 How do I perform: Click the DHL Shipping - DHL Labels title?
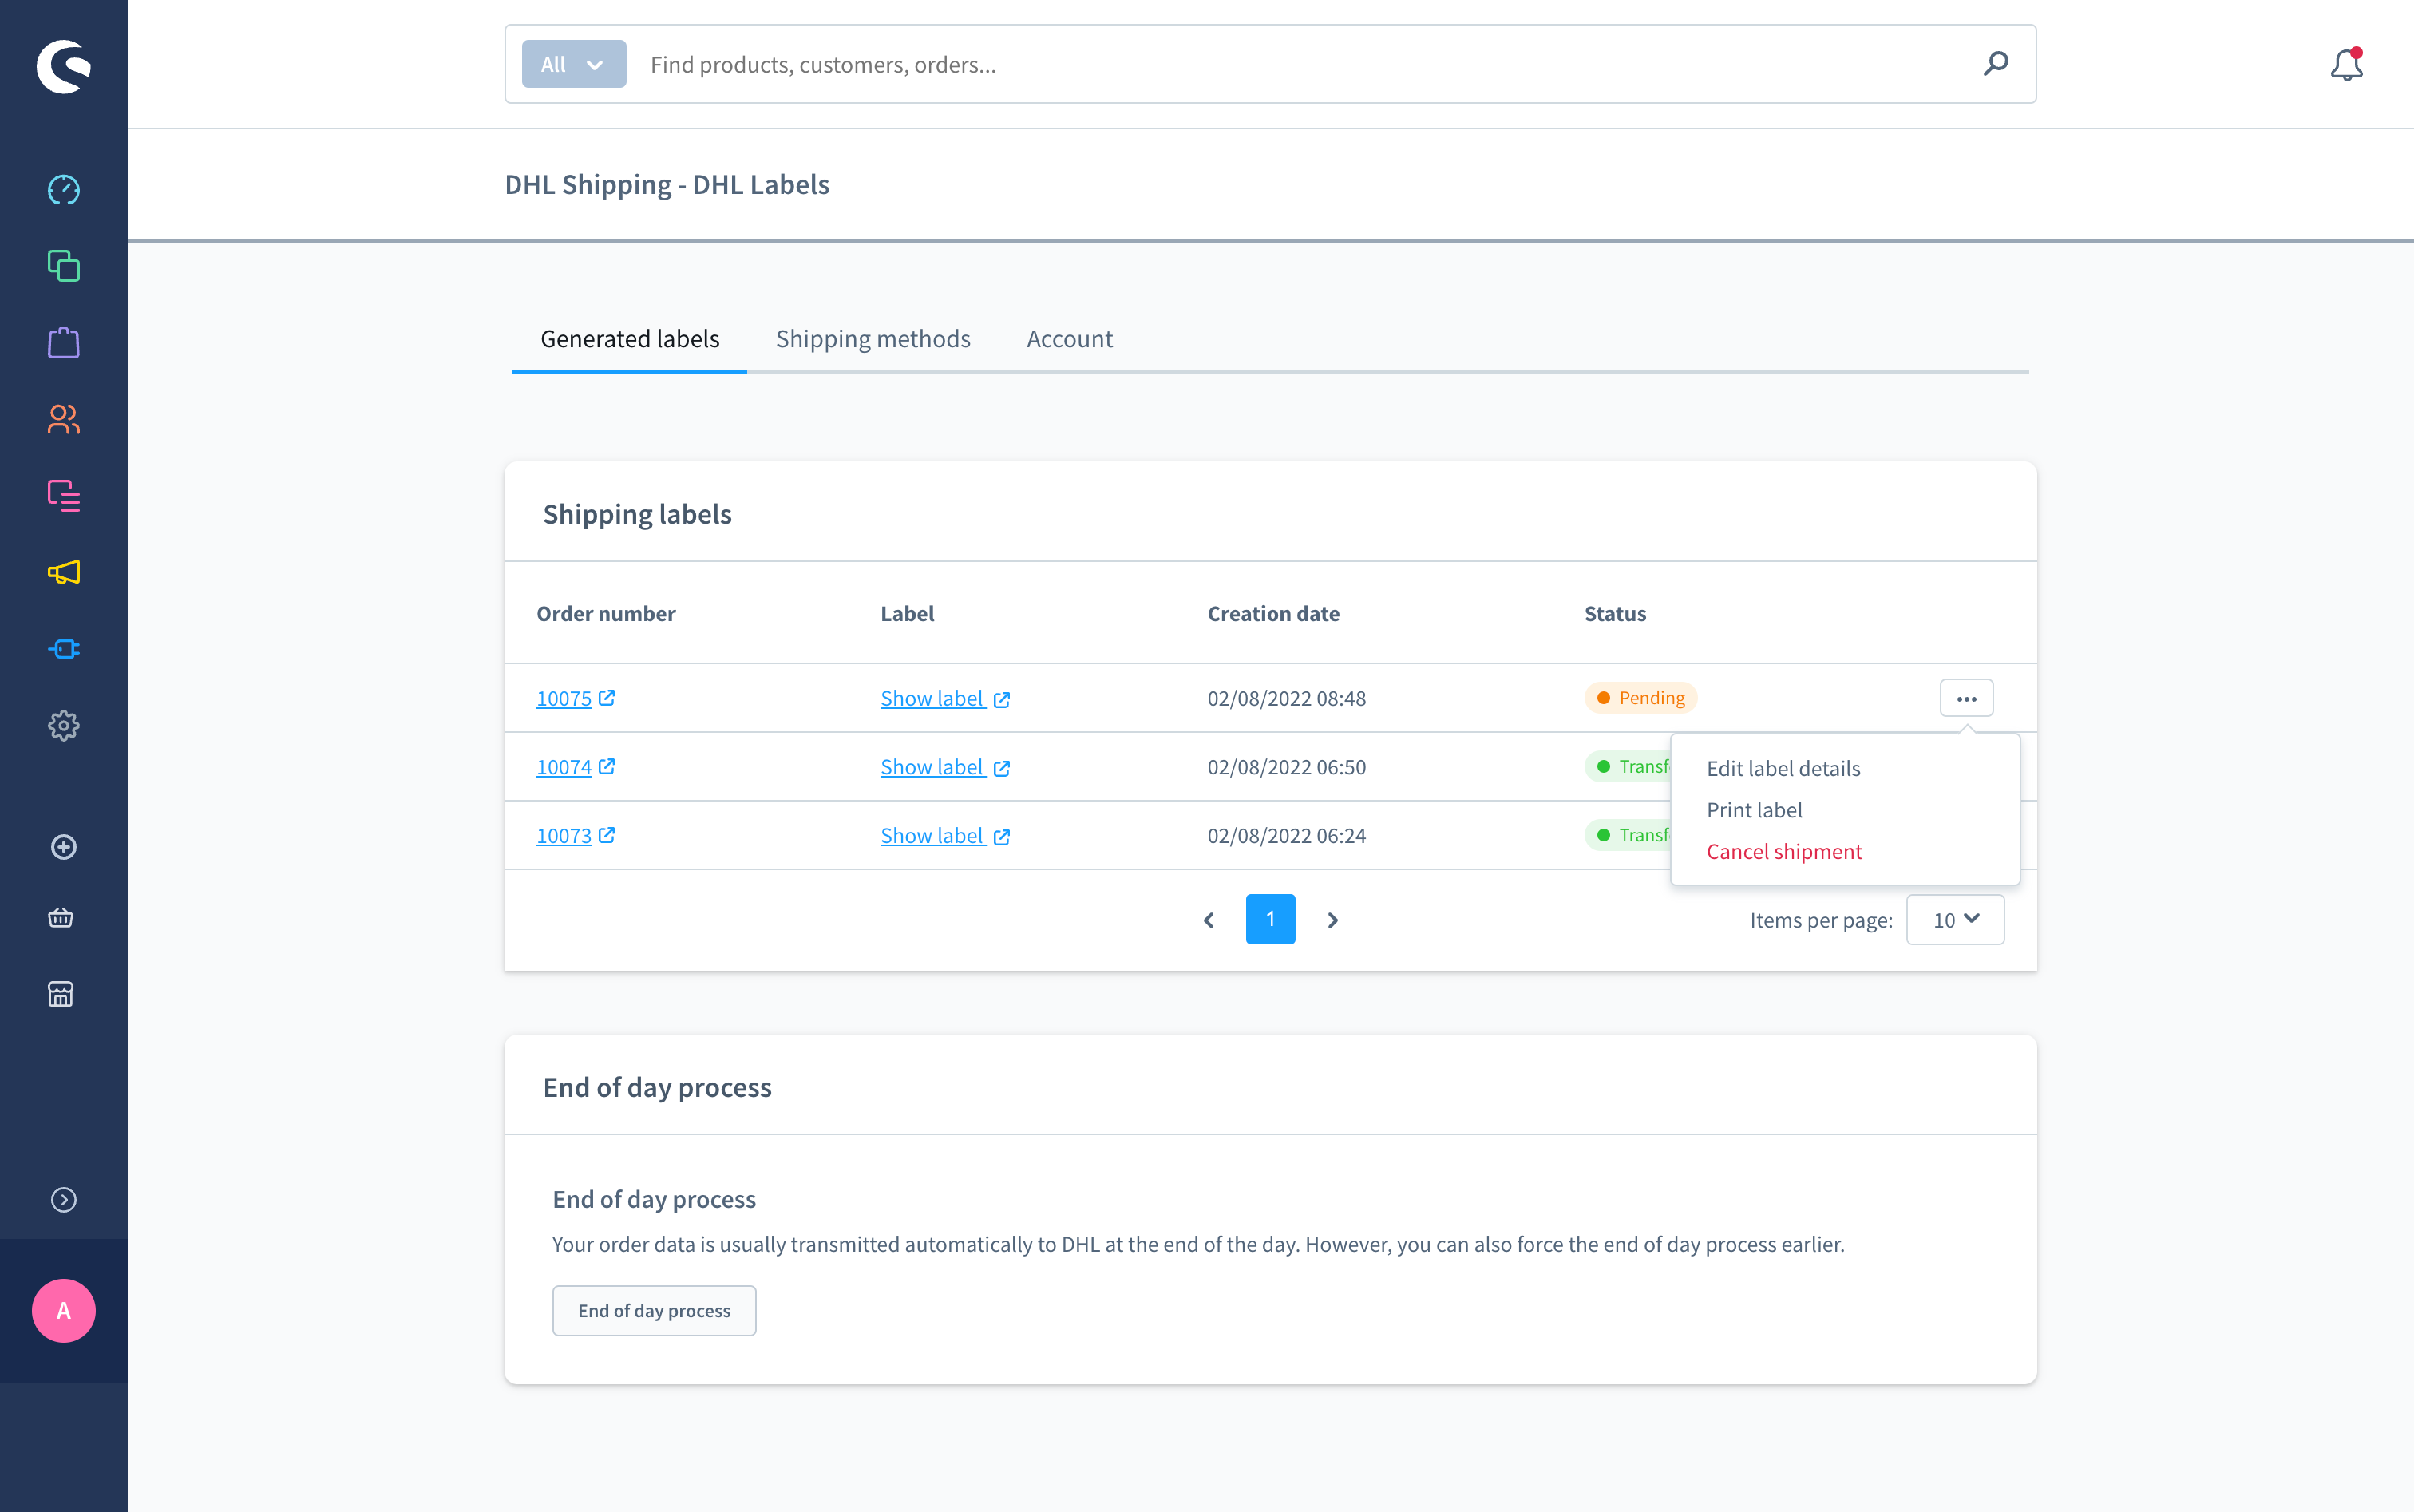pos(667,184)
